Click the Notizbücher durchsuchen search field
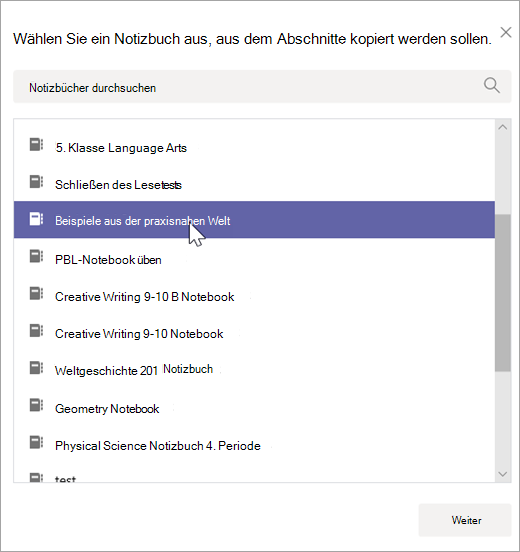The width and height of the screenshot is (520, 552). pos(262,87)
